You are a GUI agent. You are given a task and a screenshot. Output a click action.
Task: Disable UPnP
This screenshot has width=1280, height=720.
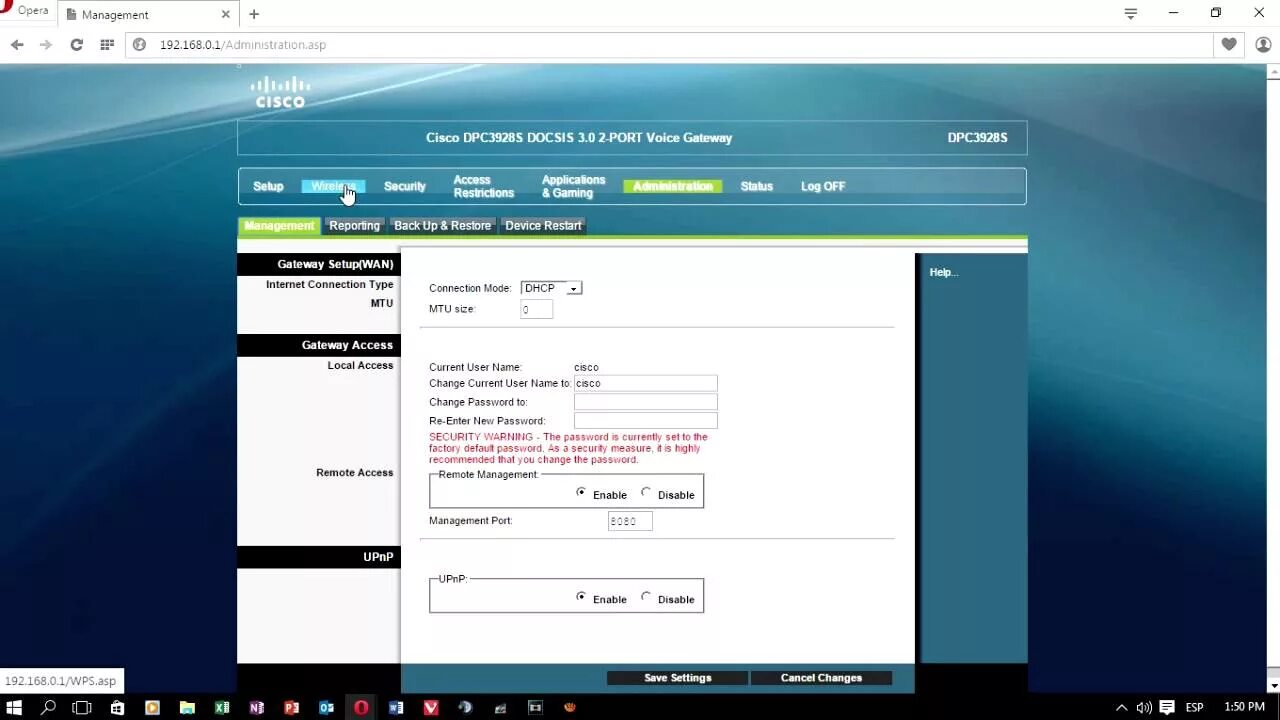pyautogui.click(x=646, y=597)
